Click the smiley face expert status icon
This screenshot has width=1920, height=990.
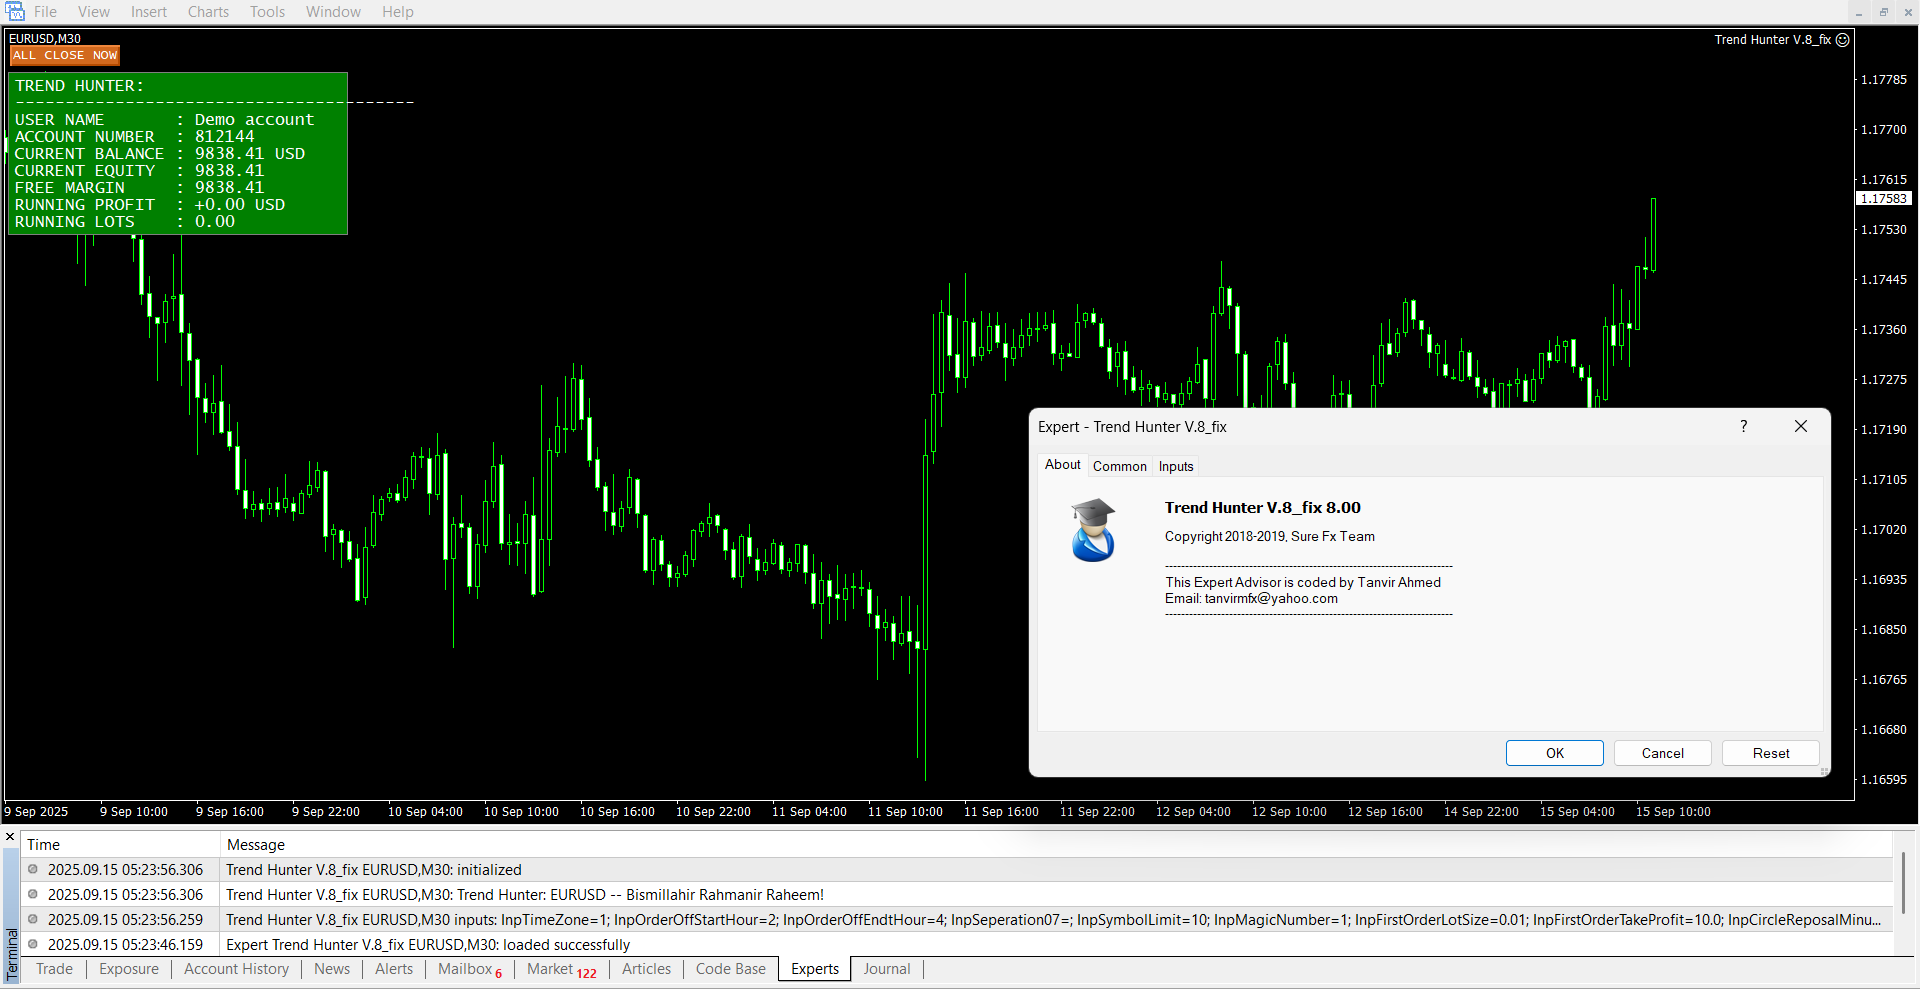click(1843, 40)
